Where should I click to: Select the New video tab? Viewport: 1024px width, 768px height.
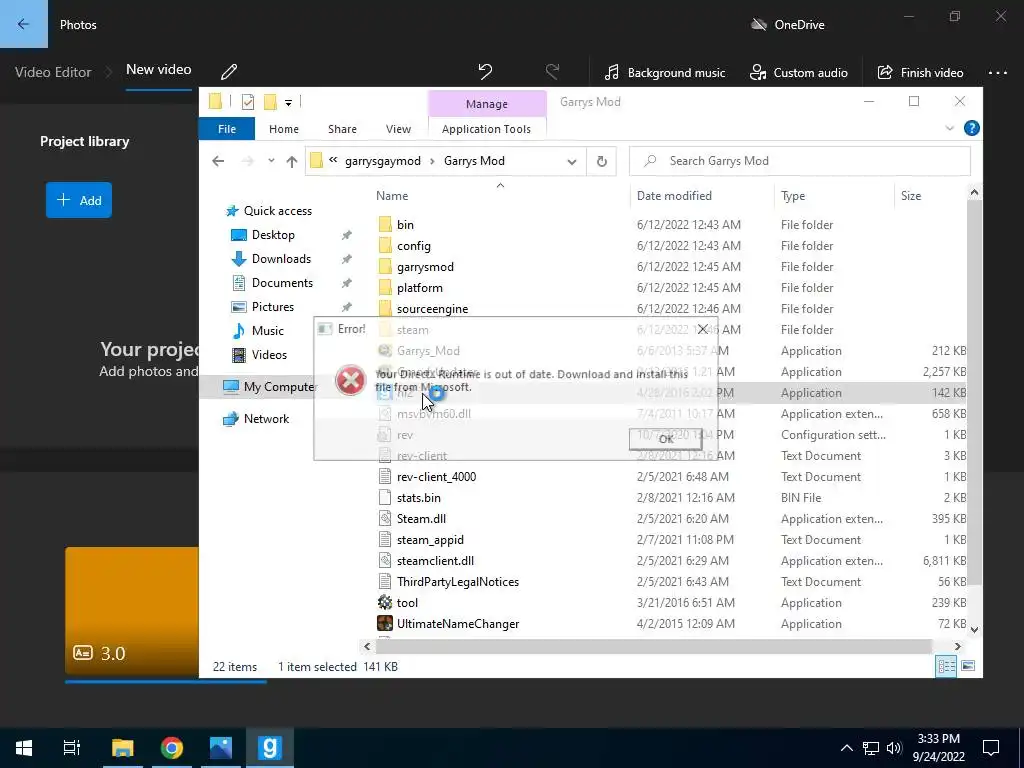tap(159, 70)
